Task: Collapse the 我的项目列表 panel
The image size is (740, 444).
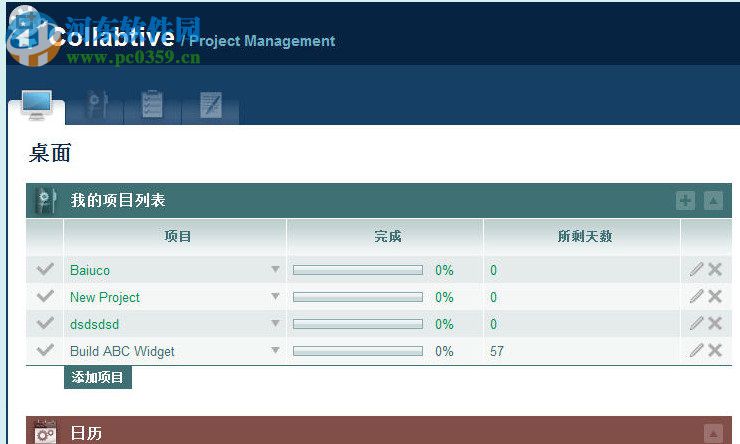Action: click(714, 201)
